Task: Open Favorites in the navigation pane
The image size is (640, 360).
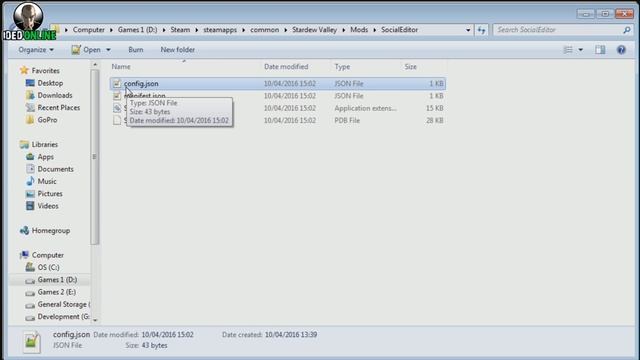Action: (x=46, y=71)
